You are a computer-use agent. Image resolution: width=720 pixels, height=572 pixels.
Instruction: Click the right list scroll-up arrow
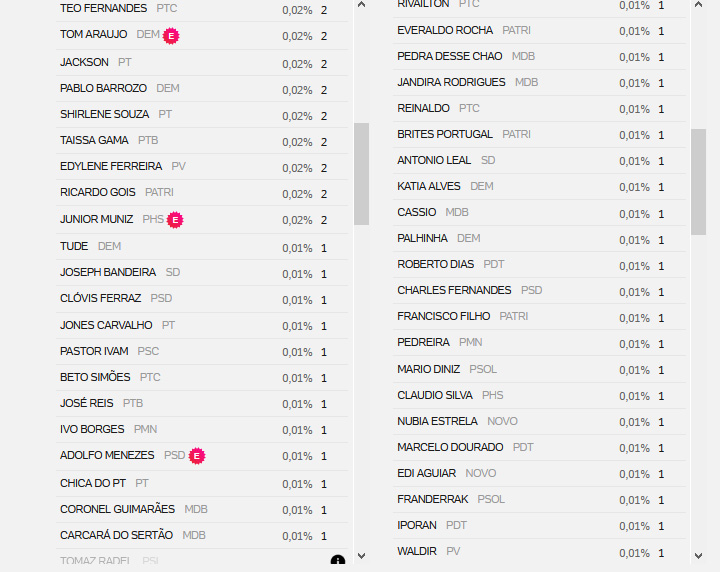point(698,5)
